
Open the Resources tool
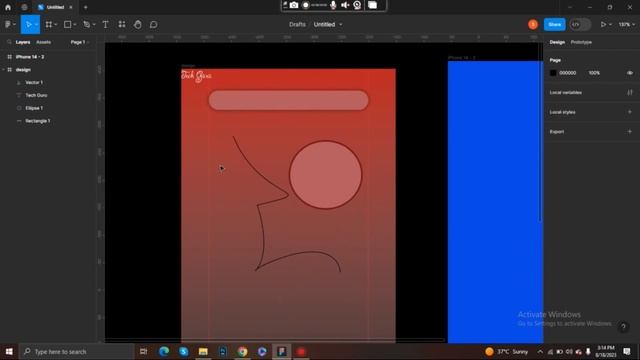pyautogui.click(x=122, y=24)
